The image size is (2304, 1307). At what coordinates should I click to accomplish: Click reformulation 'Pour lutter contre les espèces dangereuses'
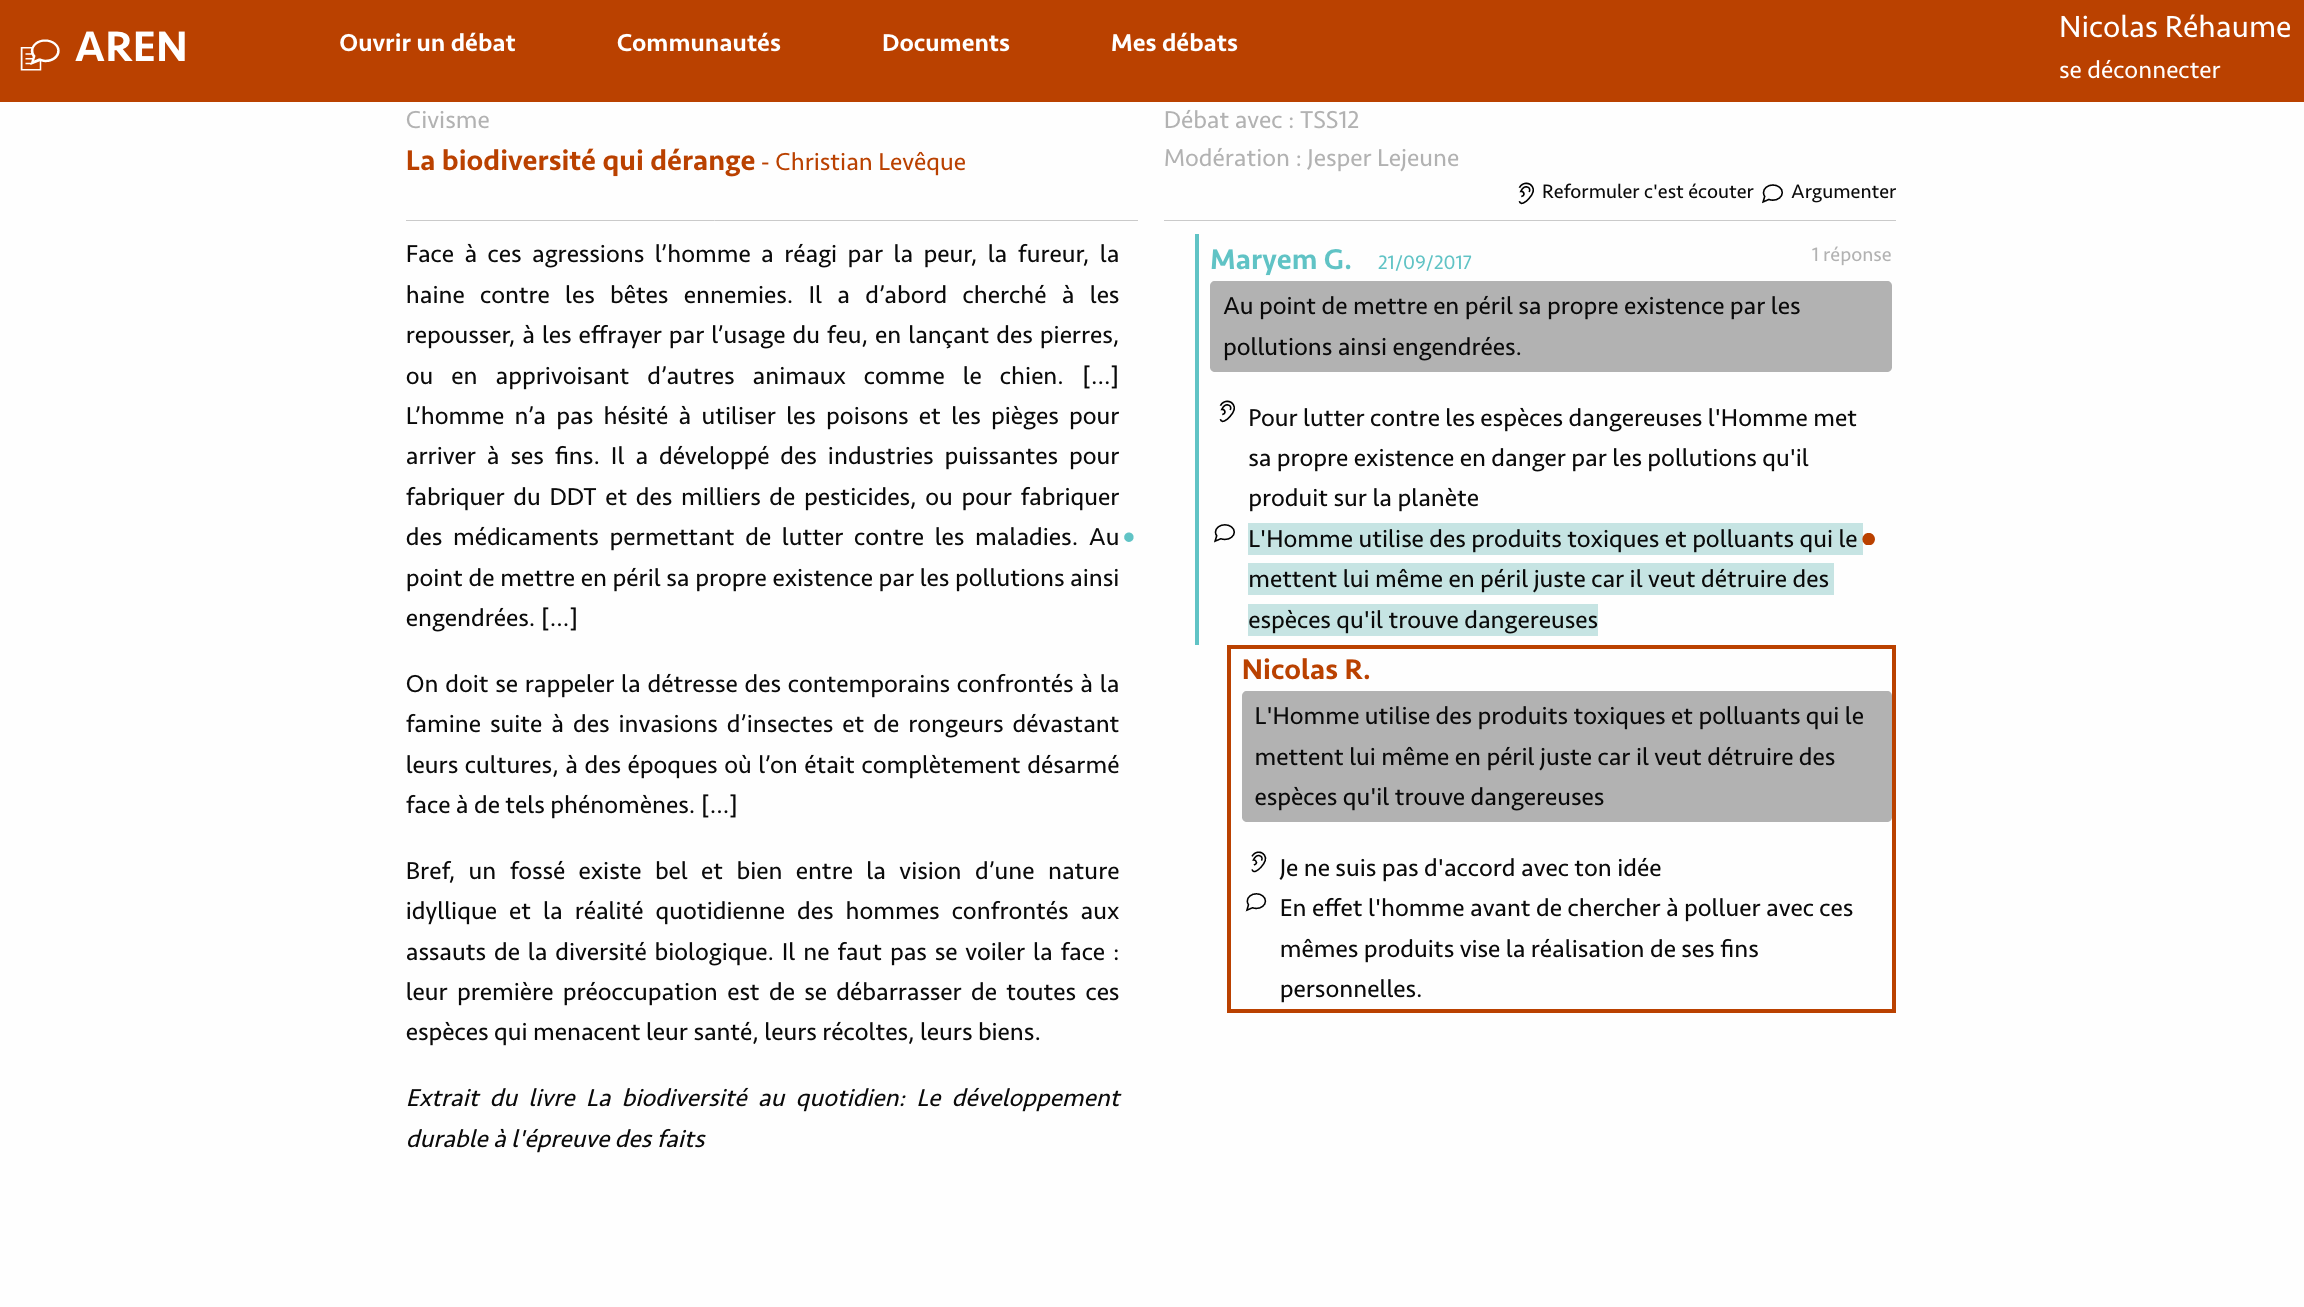(1551, 457)
